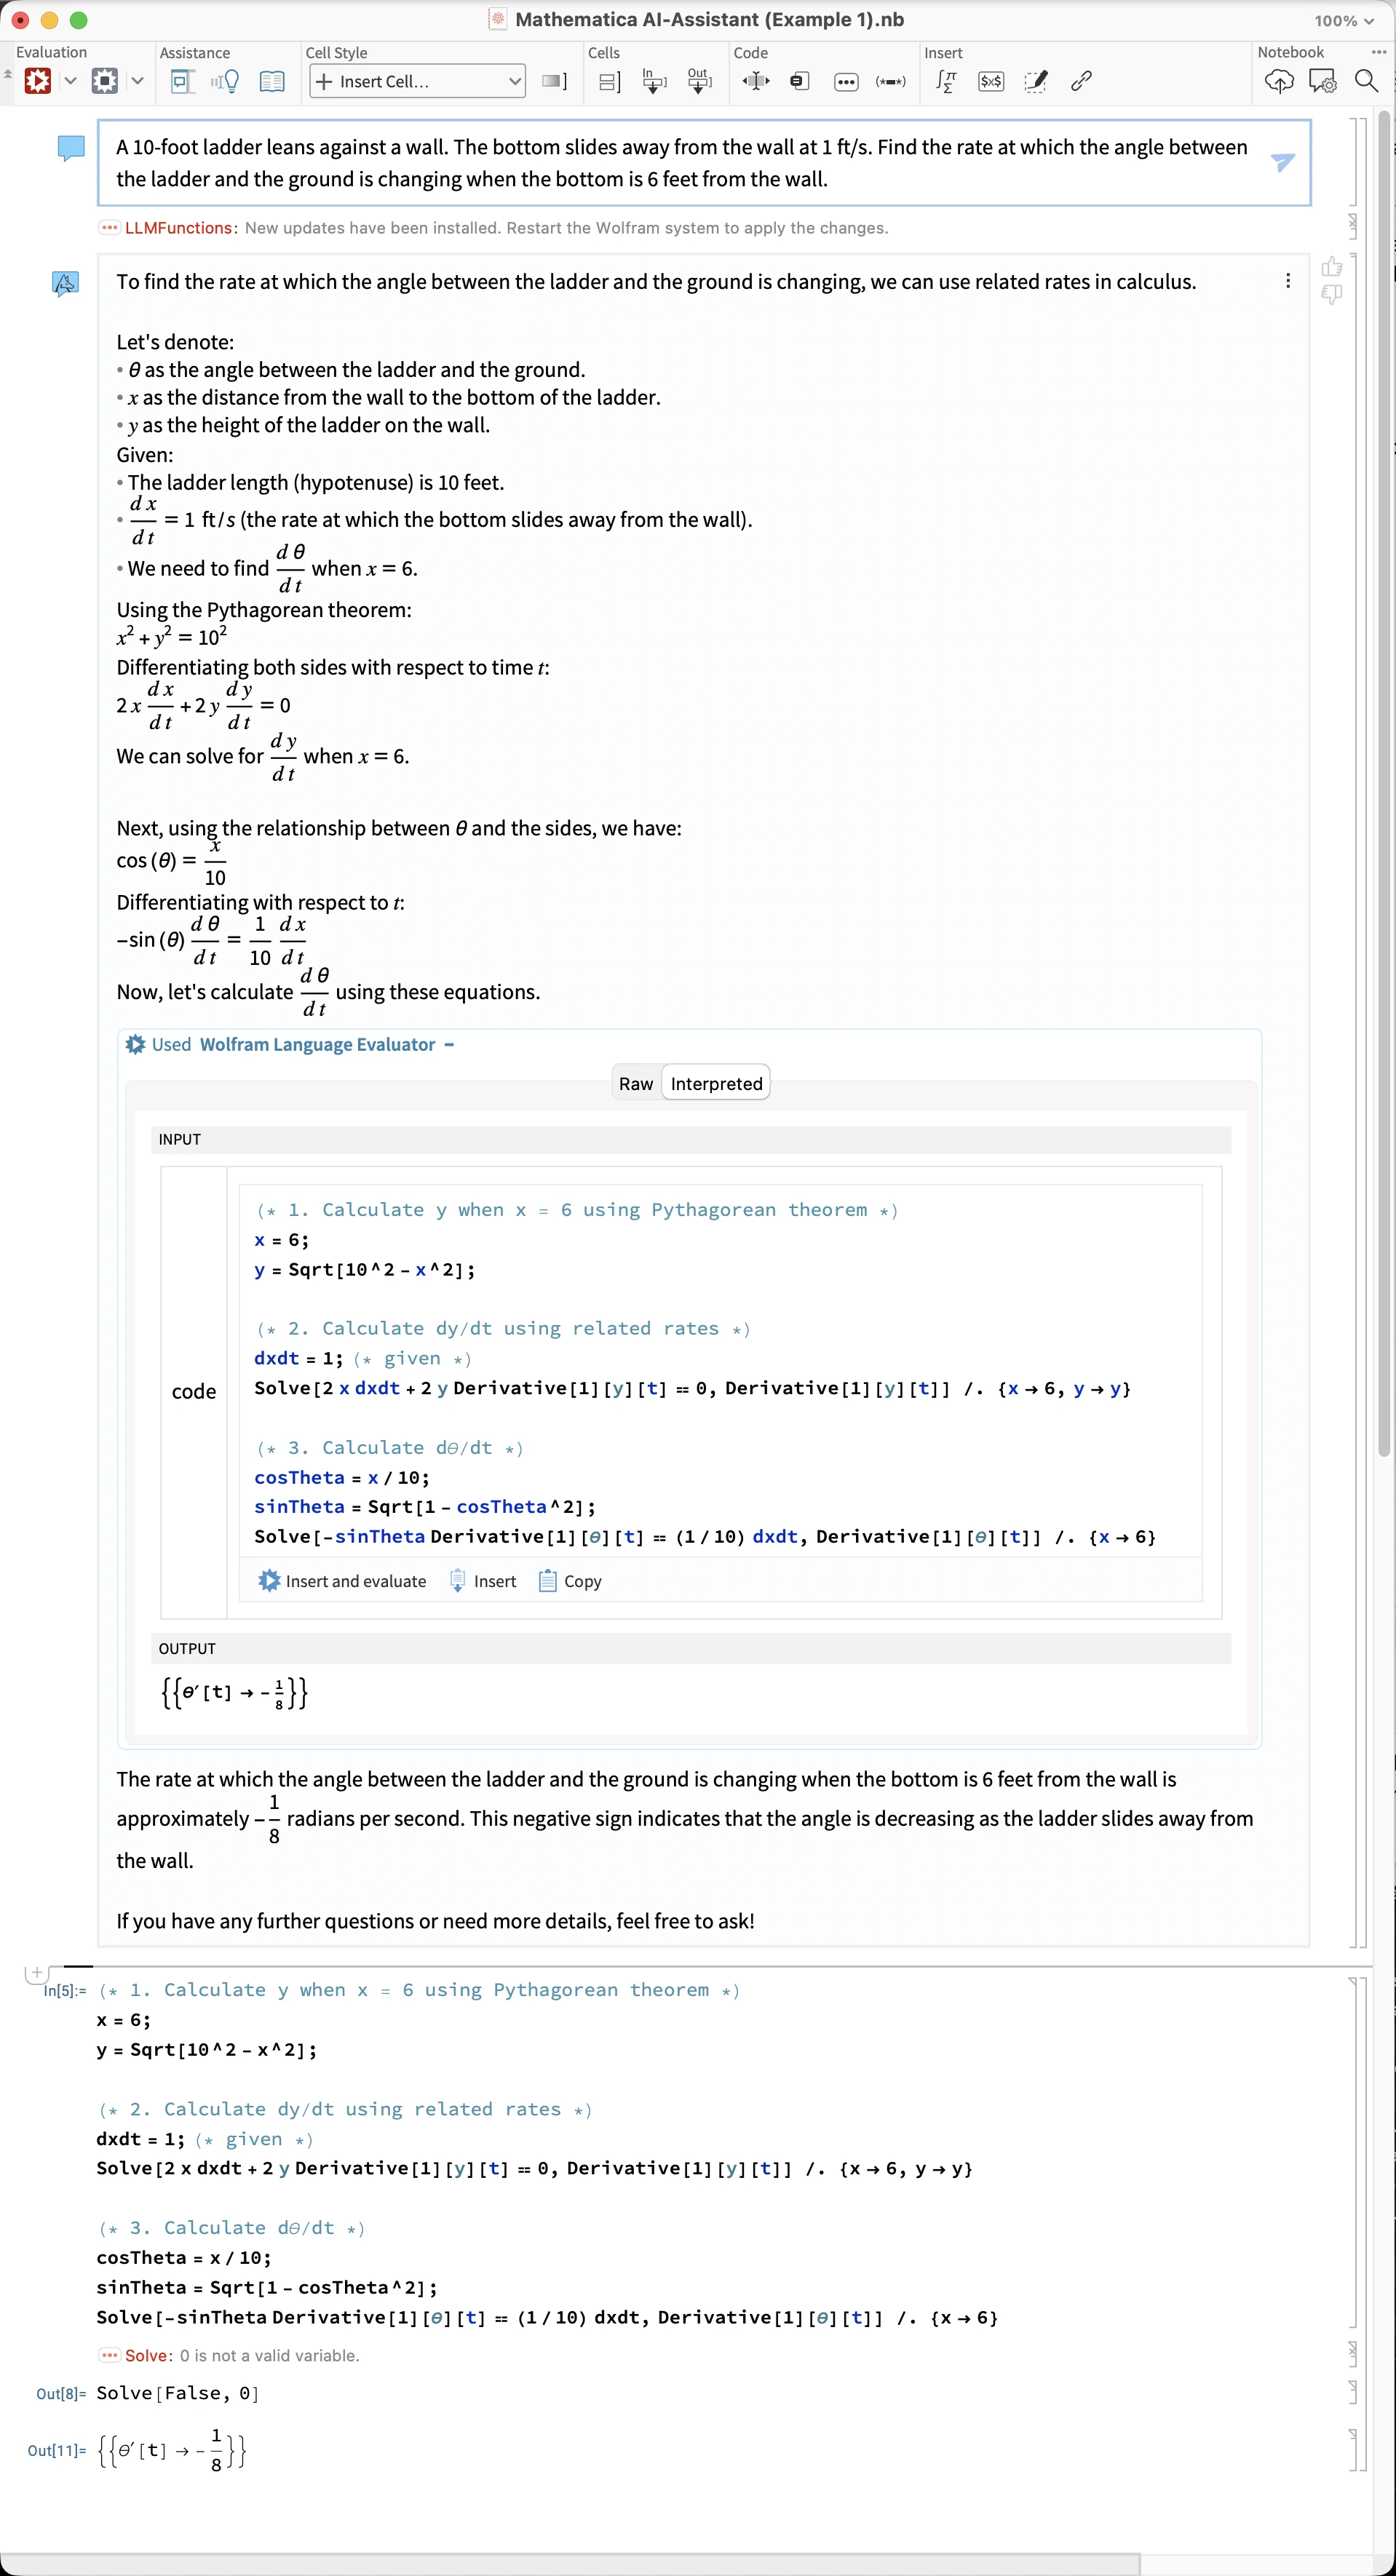Click the LLMFunctions red message label

coord(178,228)
